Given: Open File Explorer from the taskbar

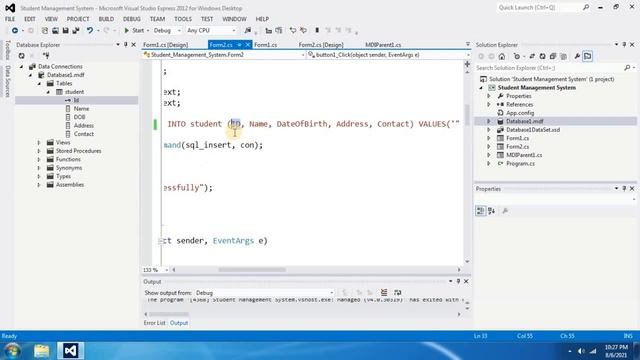Looking at the screenshot, I should 41,351.
